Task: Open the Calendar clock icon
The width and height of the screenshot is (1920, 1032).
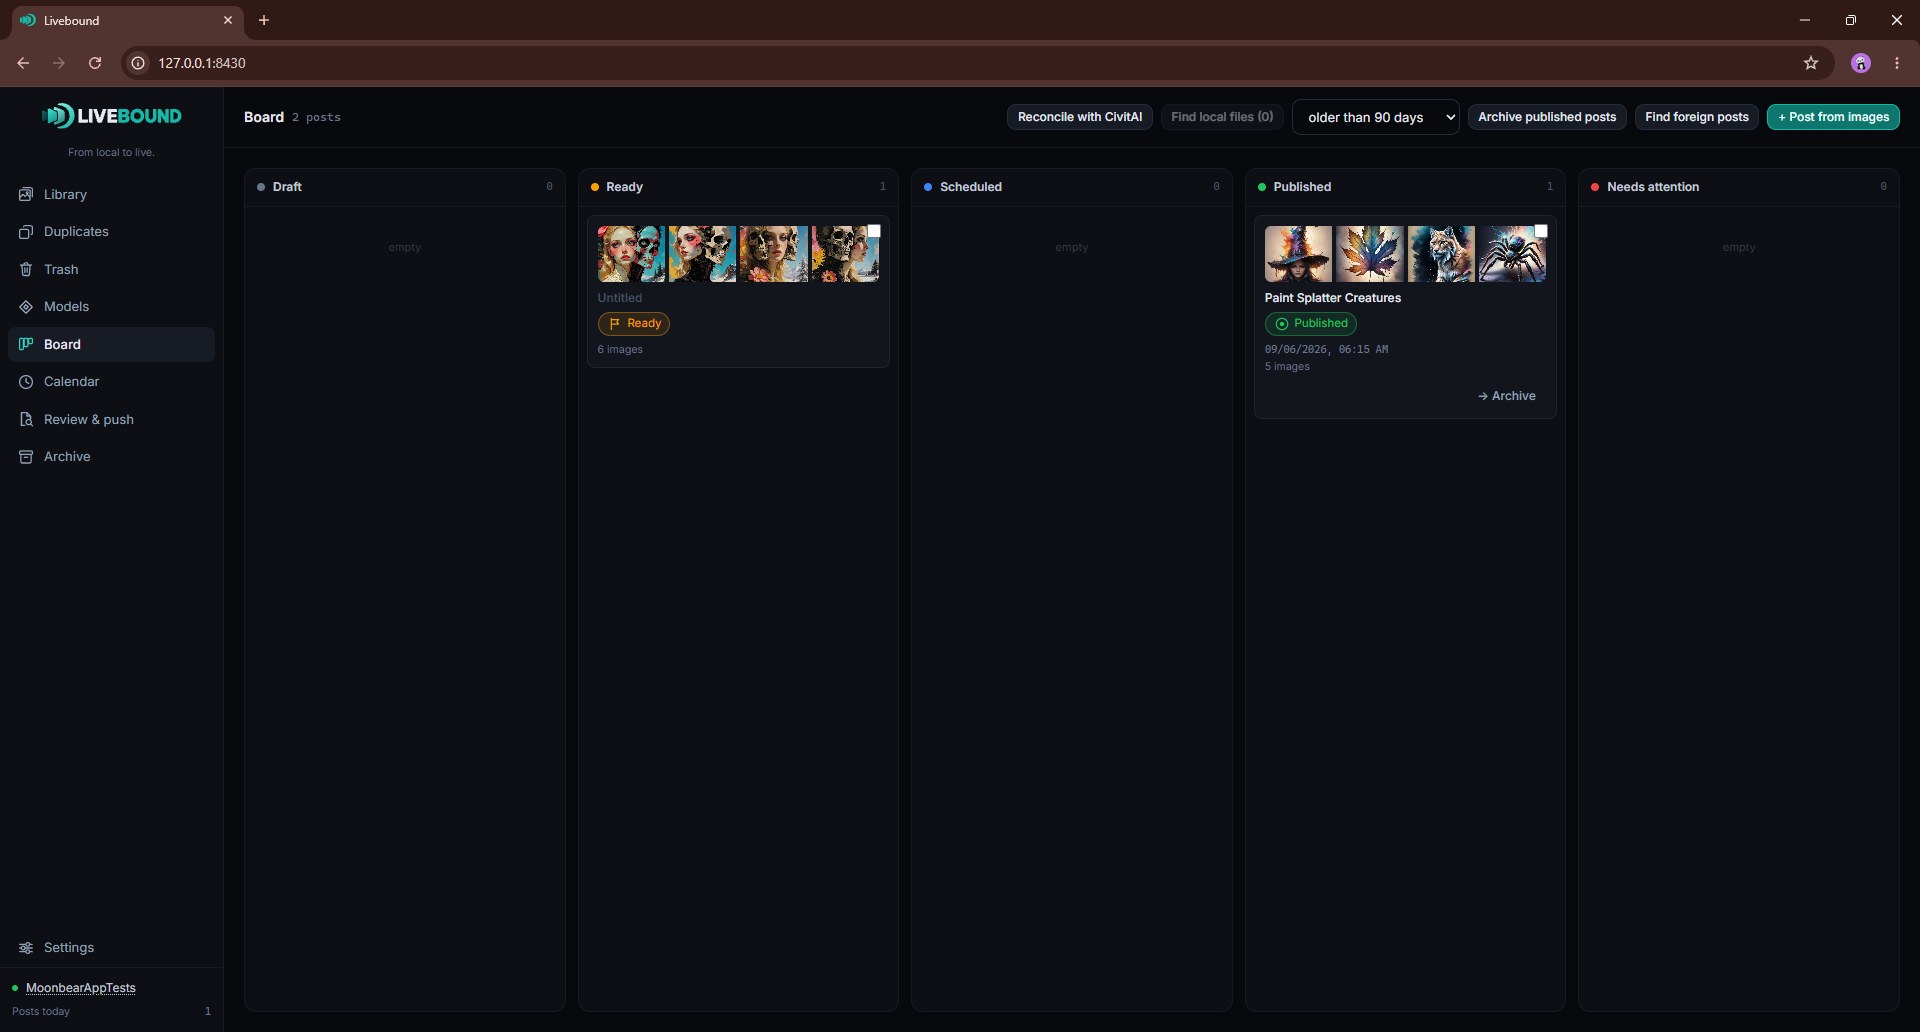Action: (x=26, y=382)
